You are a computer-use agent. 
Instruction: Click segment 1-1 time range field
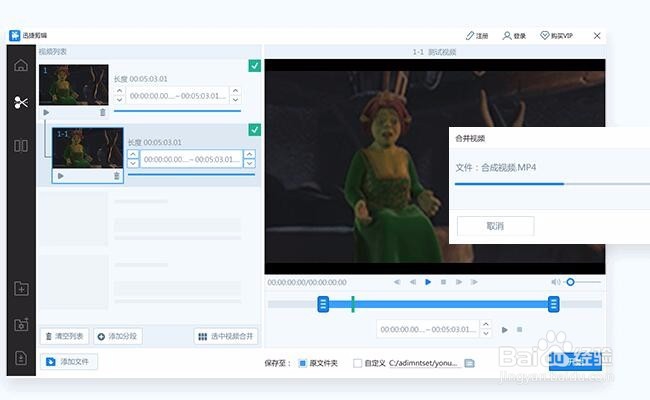coord(191,159)
